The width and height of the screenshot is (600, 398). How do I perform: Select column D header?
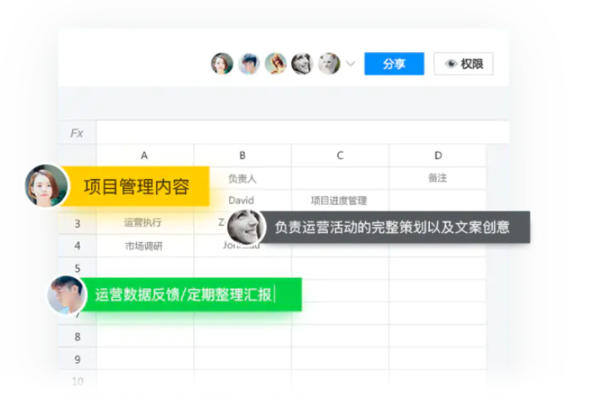pyautogui.click(x=438, y=155)
